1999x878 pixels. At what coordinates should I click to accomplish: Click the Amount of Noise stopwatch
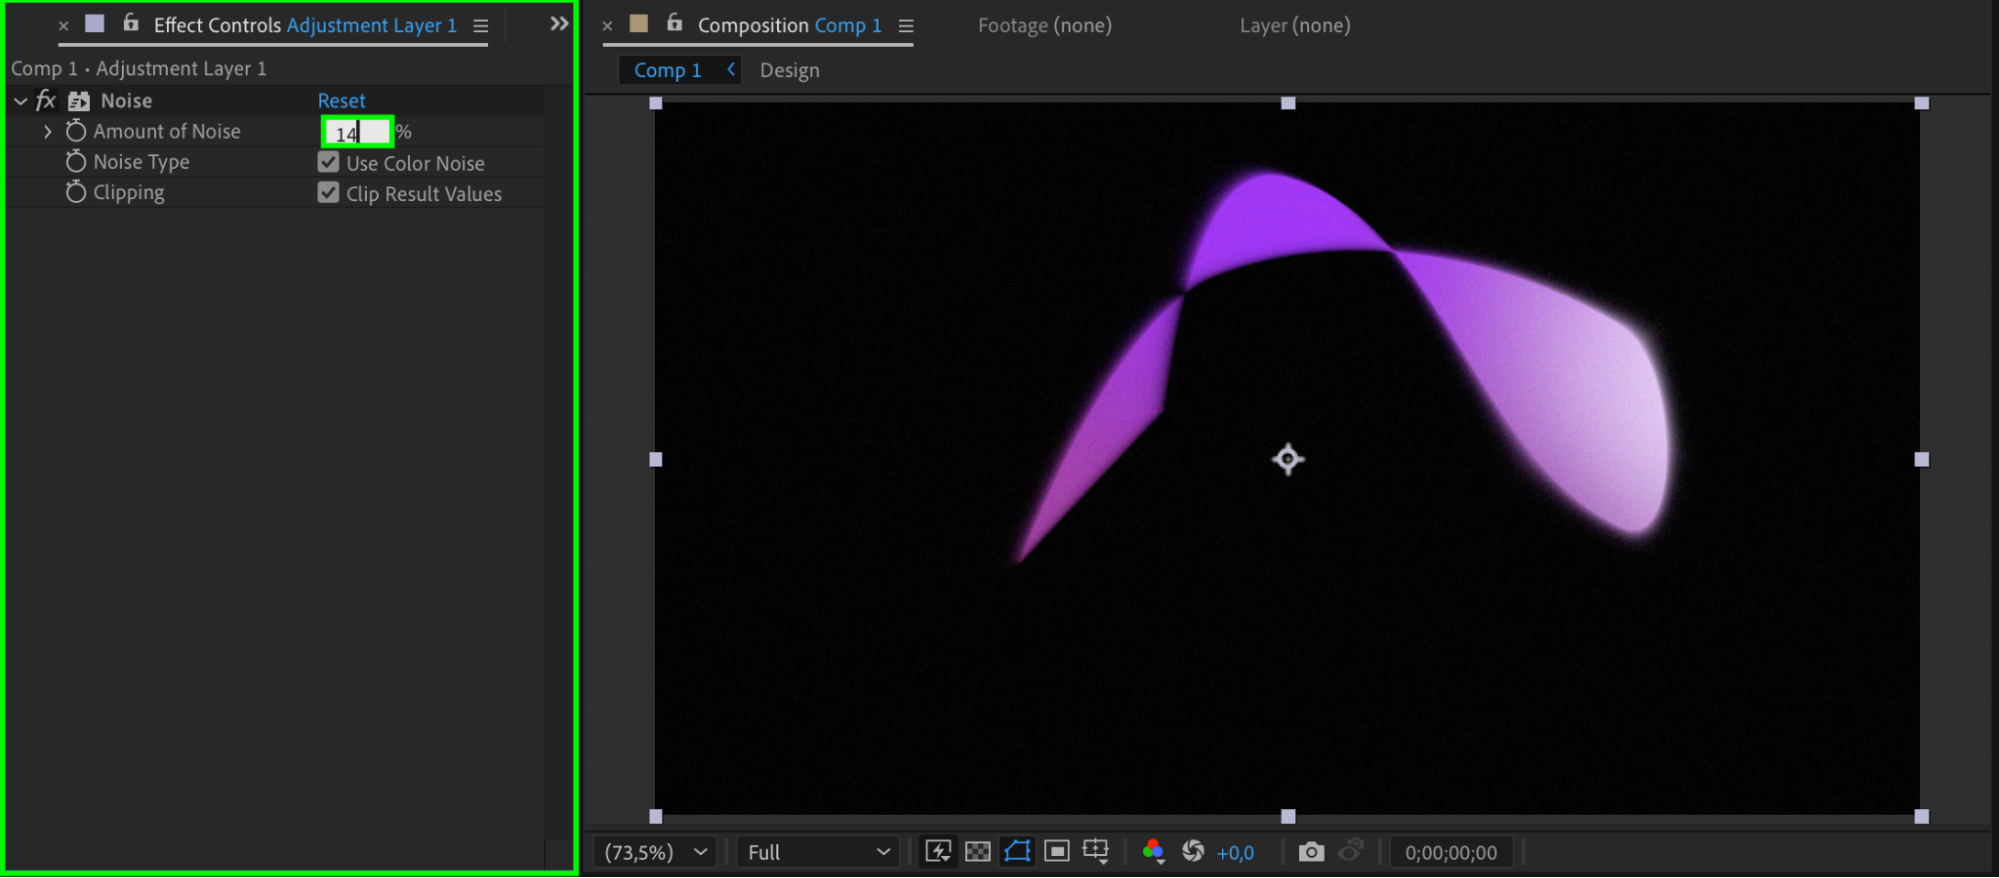[76, 131]
